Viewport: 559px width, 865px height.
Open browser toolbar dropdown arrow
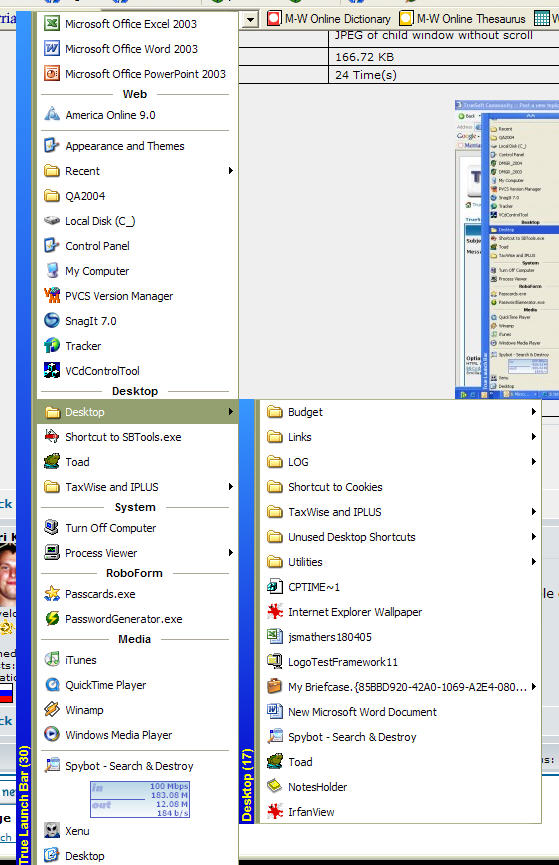coord(250,20)
